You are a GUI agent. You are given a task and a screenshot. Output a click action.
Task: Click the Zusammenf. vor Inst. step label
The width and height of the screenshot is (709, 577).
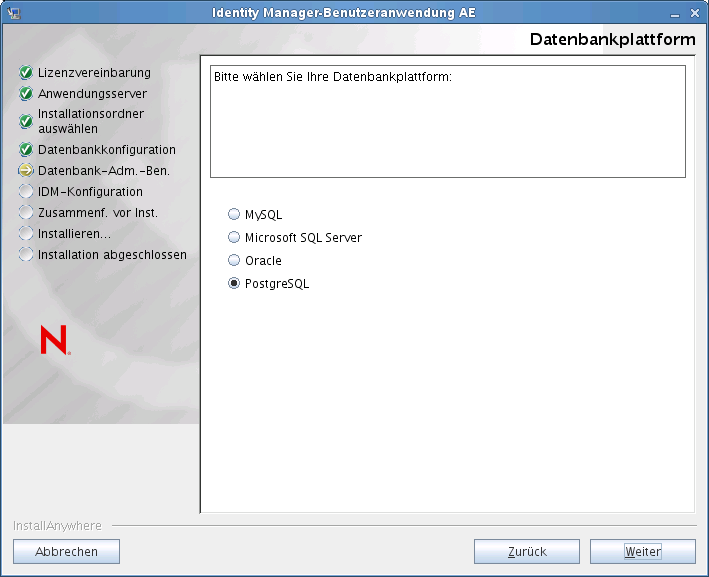click(98, 213)
